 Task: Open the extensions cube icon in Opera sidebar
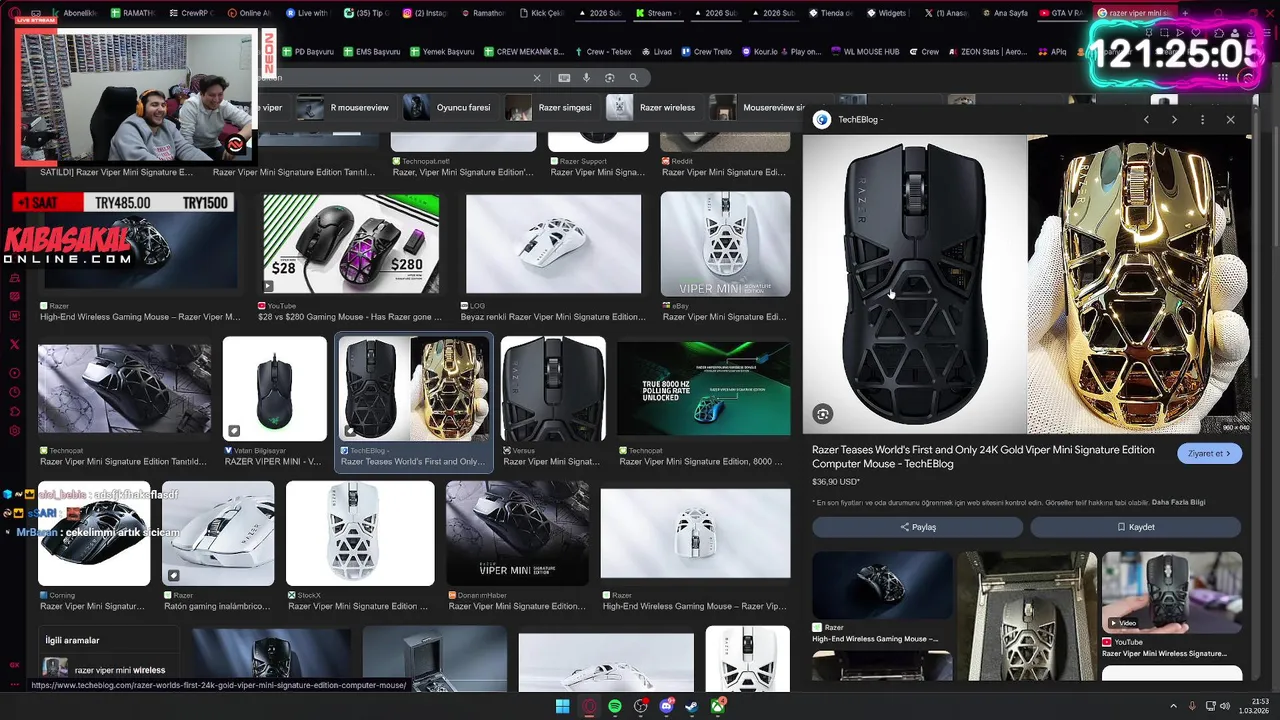(x=14, y=411)
